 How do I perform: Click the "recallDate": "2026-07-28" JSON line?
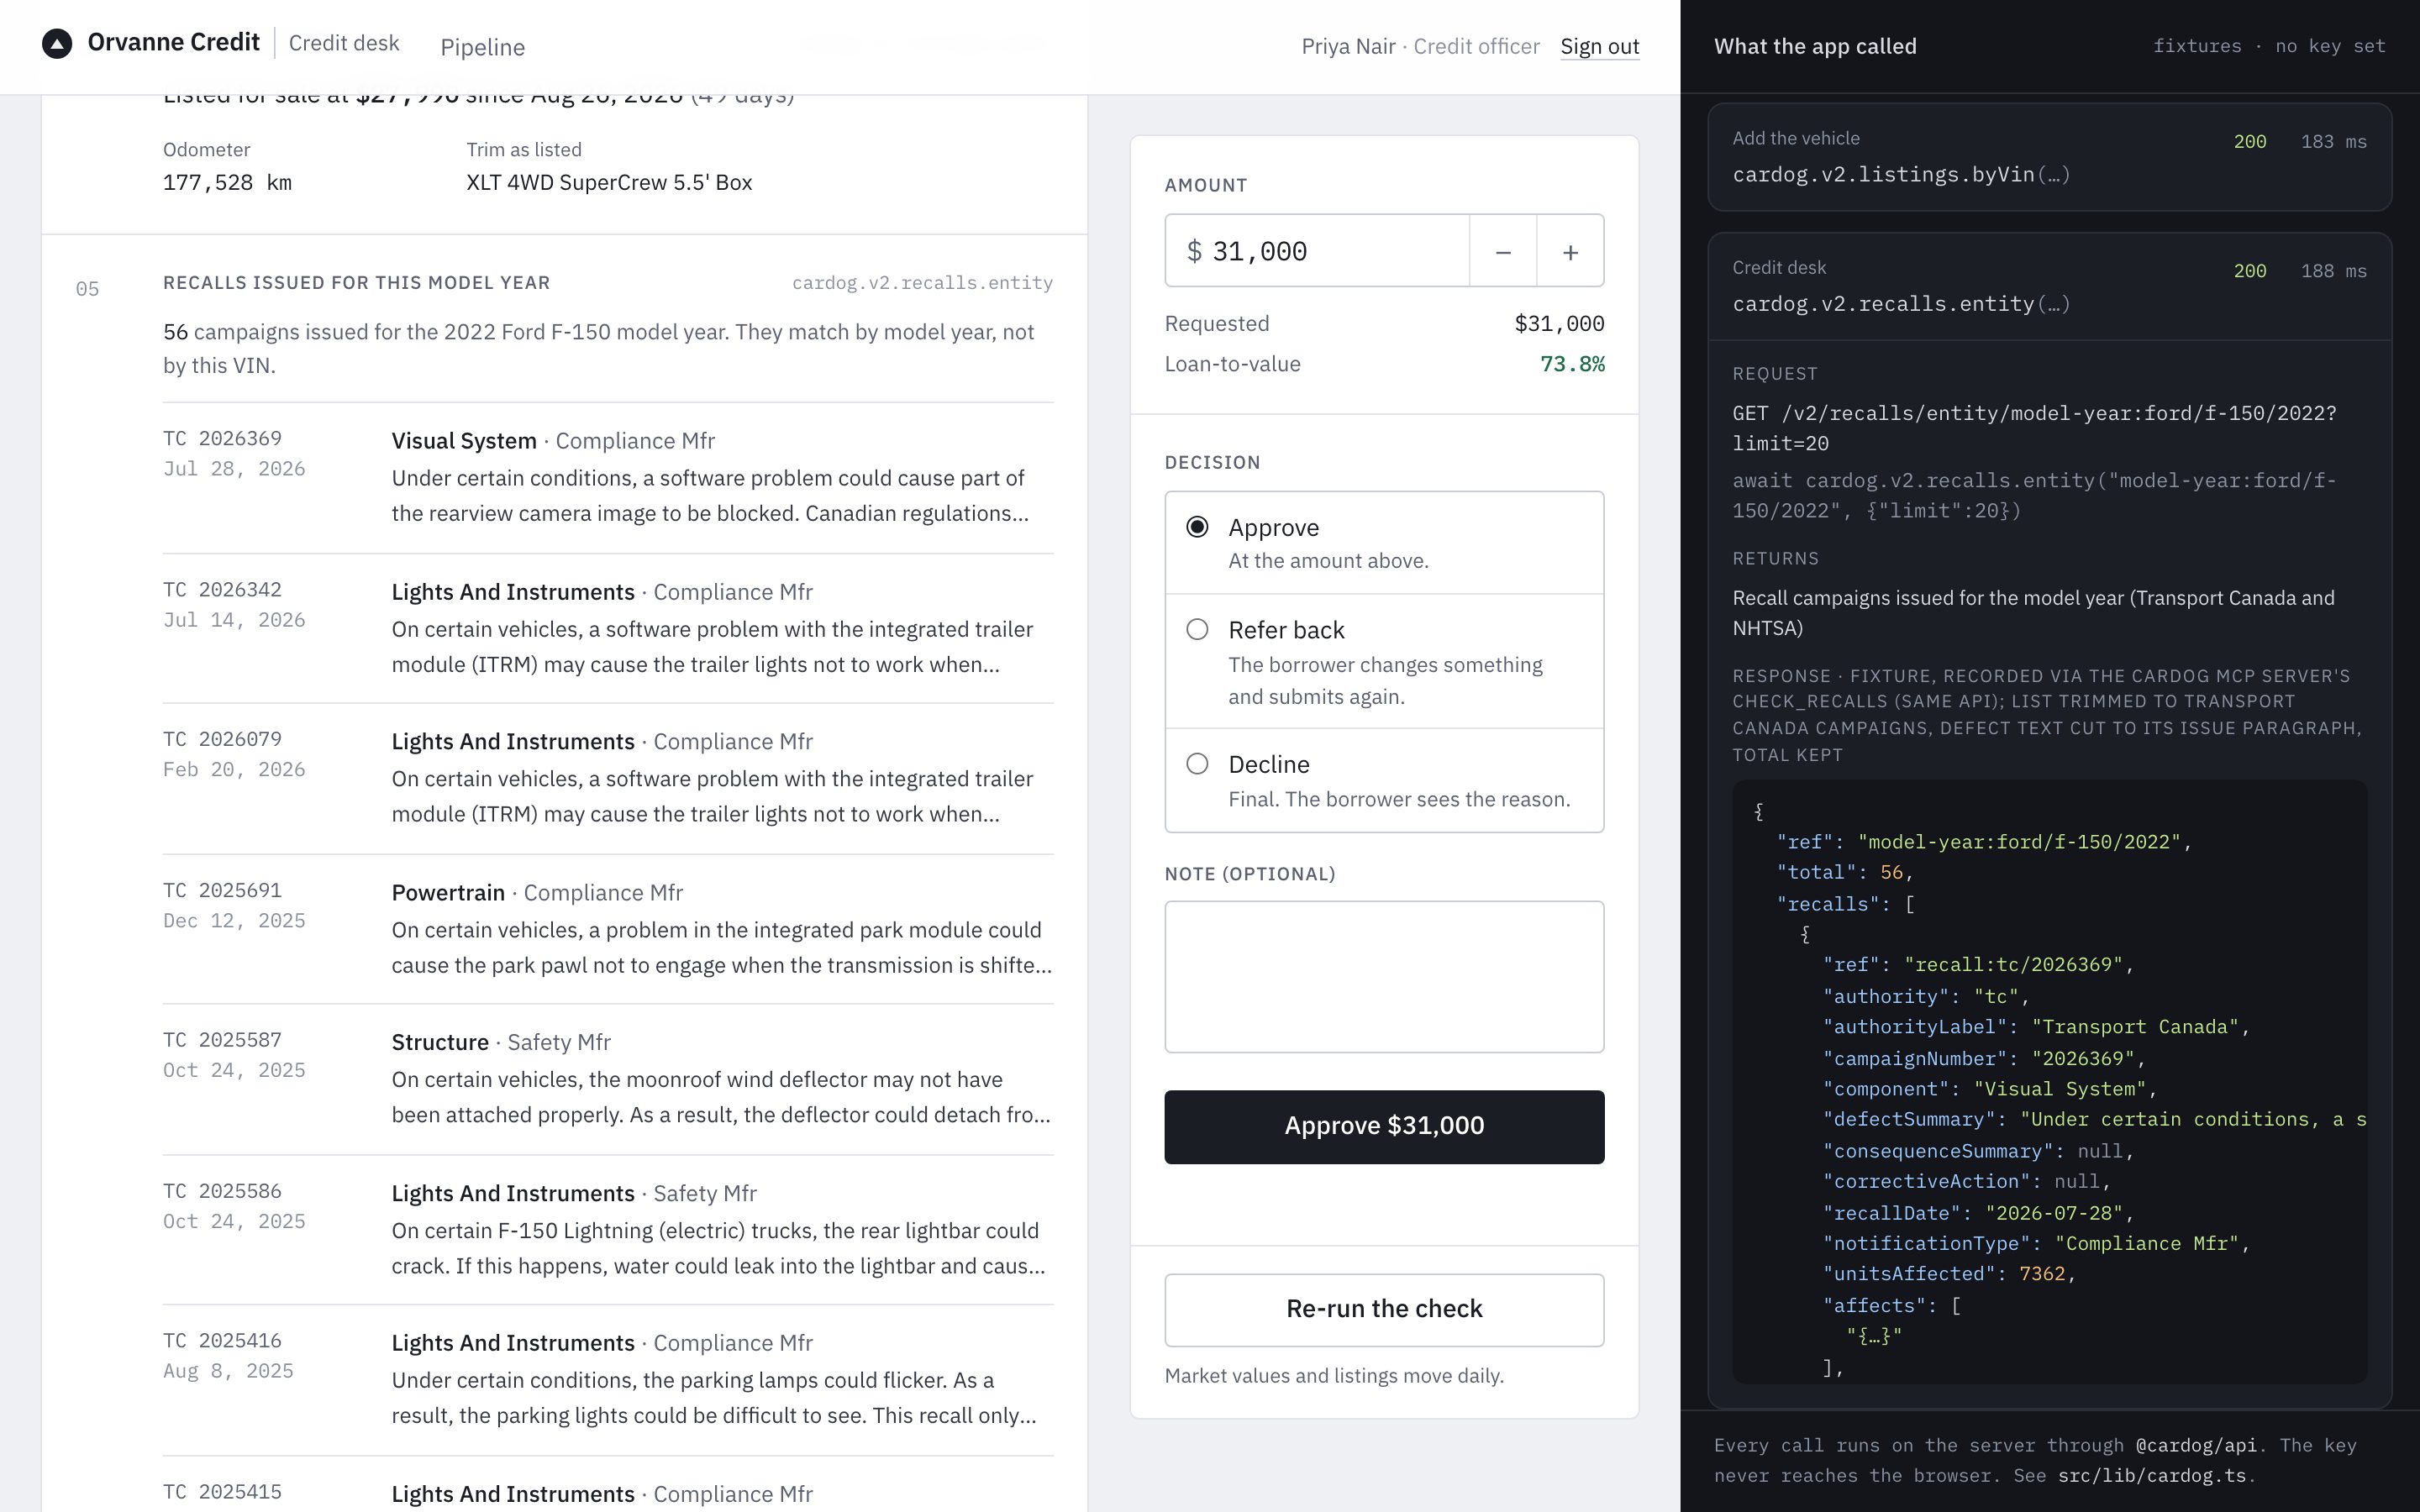point(1977,1213)
